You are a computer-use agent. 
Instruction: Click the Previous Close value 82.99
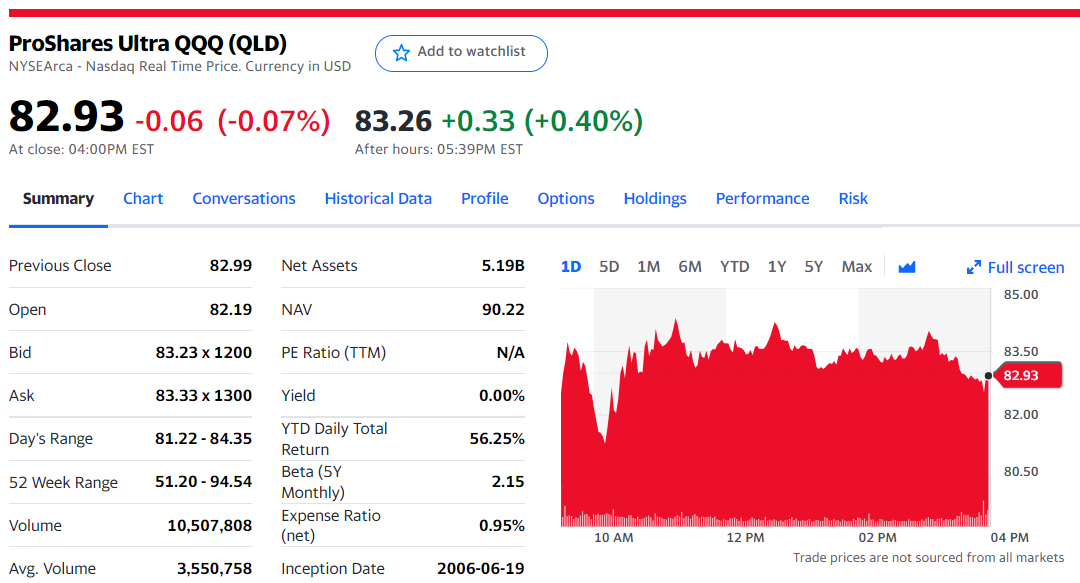(231, 265)
